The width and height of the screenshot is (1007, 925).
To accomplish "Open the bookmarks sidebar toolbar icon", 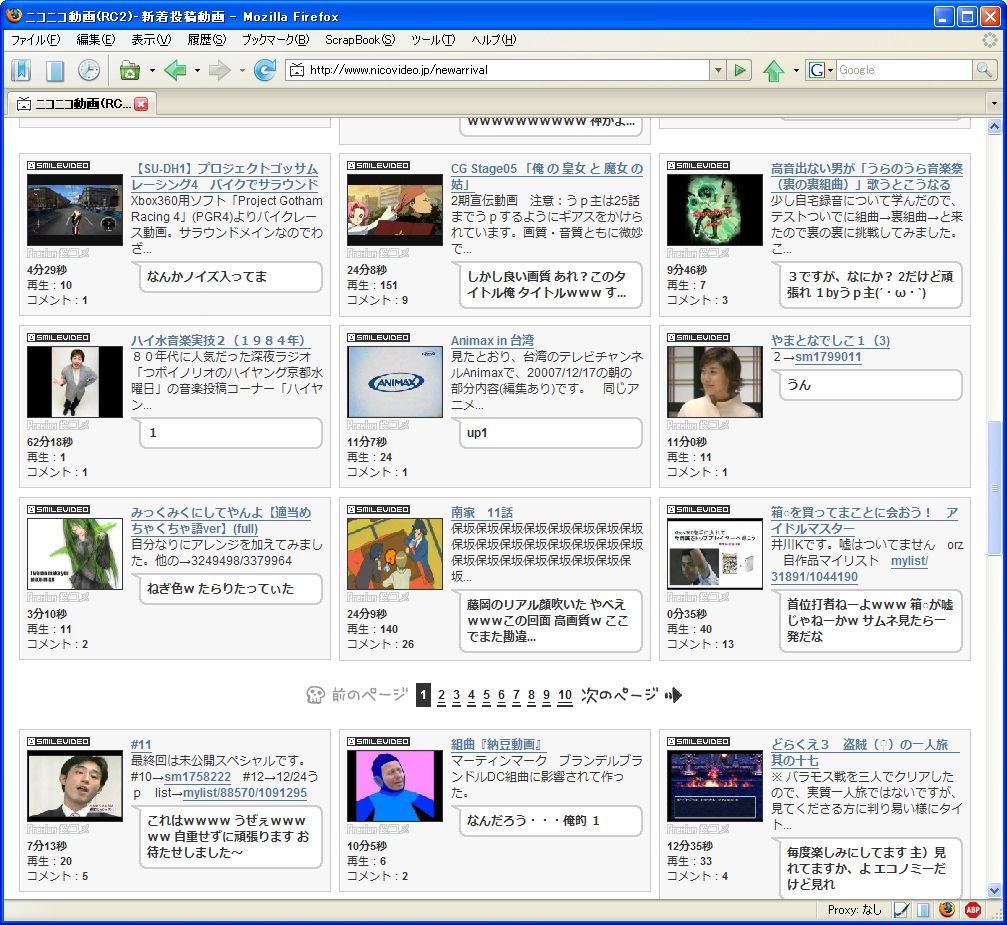I will click(x=21, y=70).
